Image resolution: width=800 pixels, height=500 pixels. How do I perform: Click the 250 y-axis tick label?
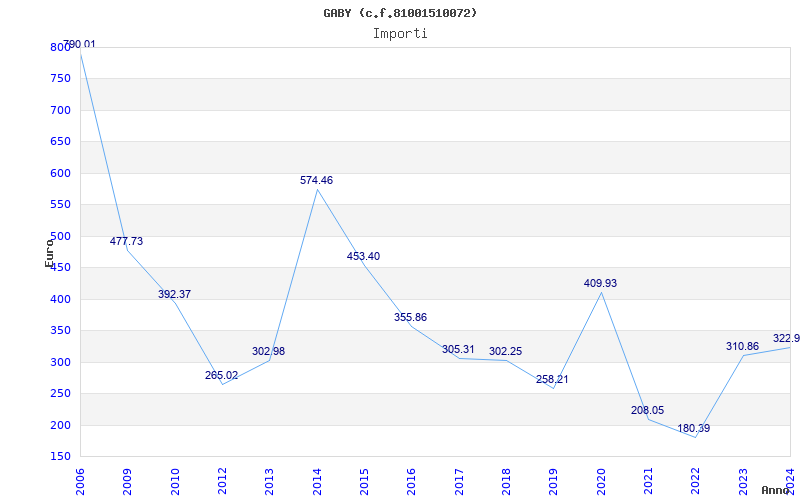coord(60,394)
